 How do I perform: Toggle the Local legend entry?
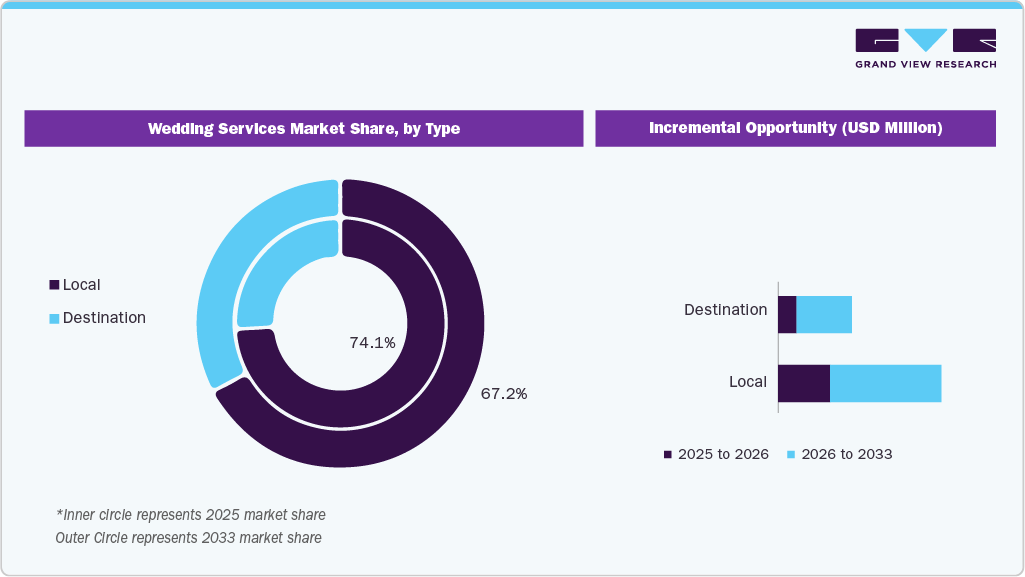coord(81,284)
